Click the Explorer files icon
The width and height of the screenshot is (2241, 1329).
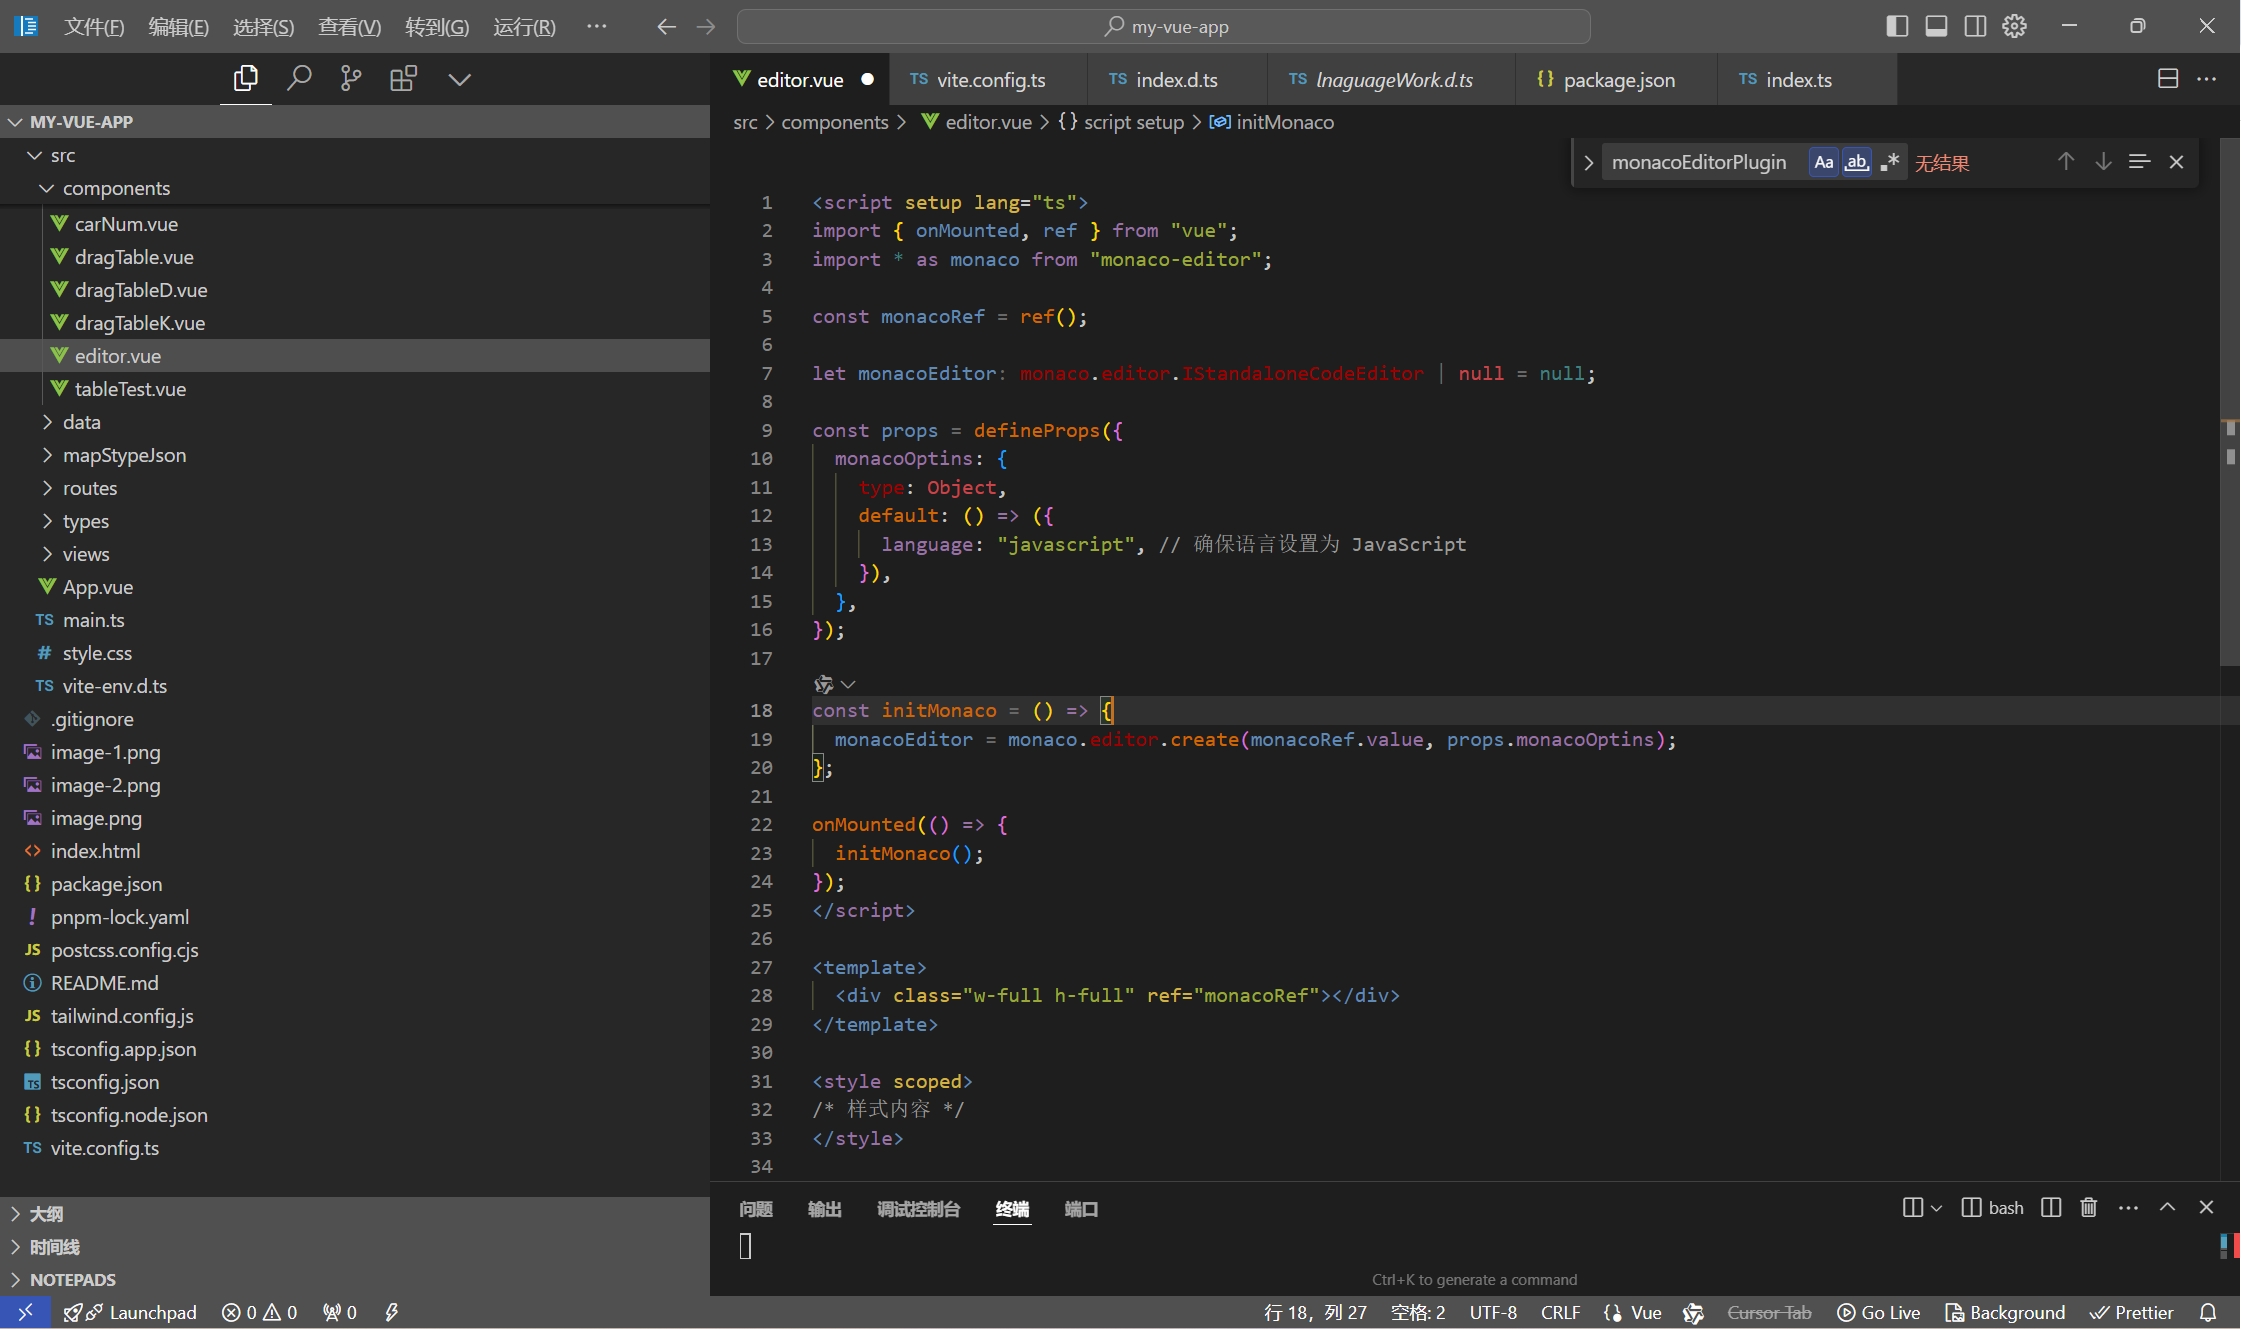pyautogui.click(x=245, y=78)
